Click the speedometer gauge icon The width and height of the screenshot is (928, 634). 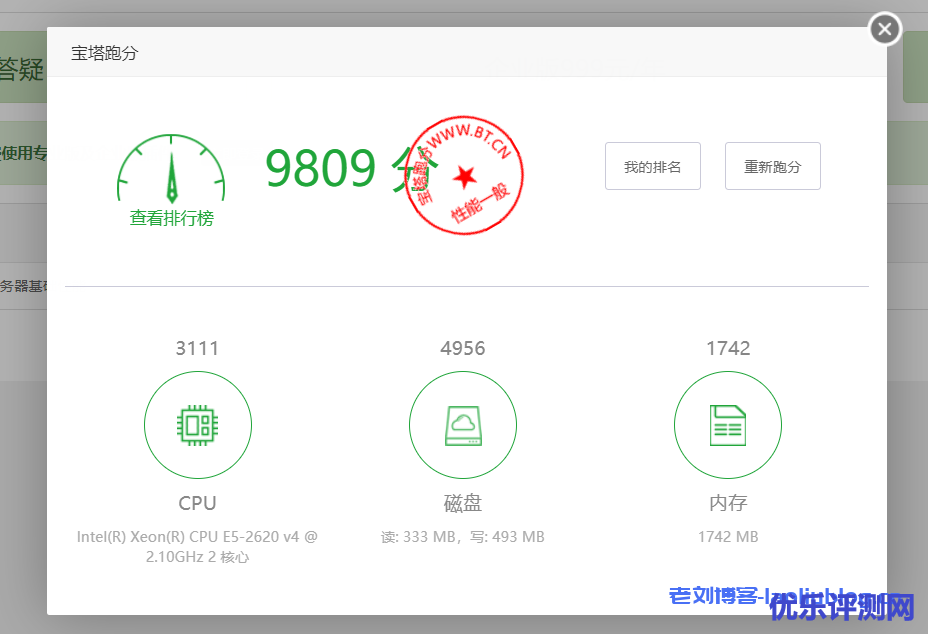click(171, 169)
